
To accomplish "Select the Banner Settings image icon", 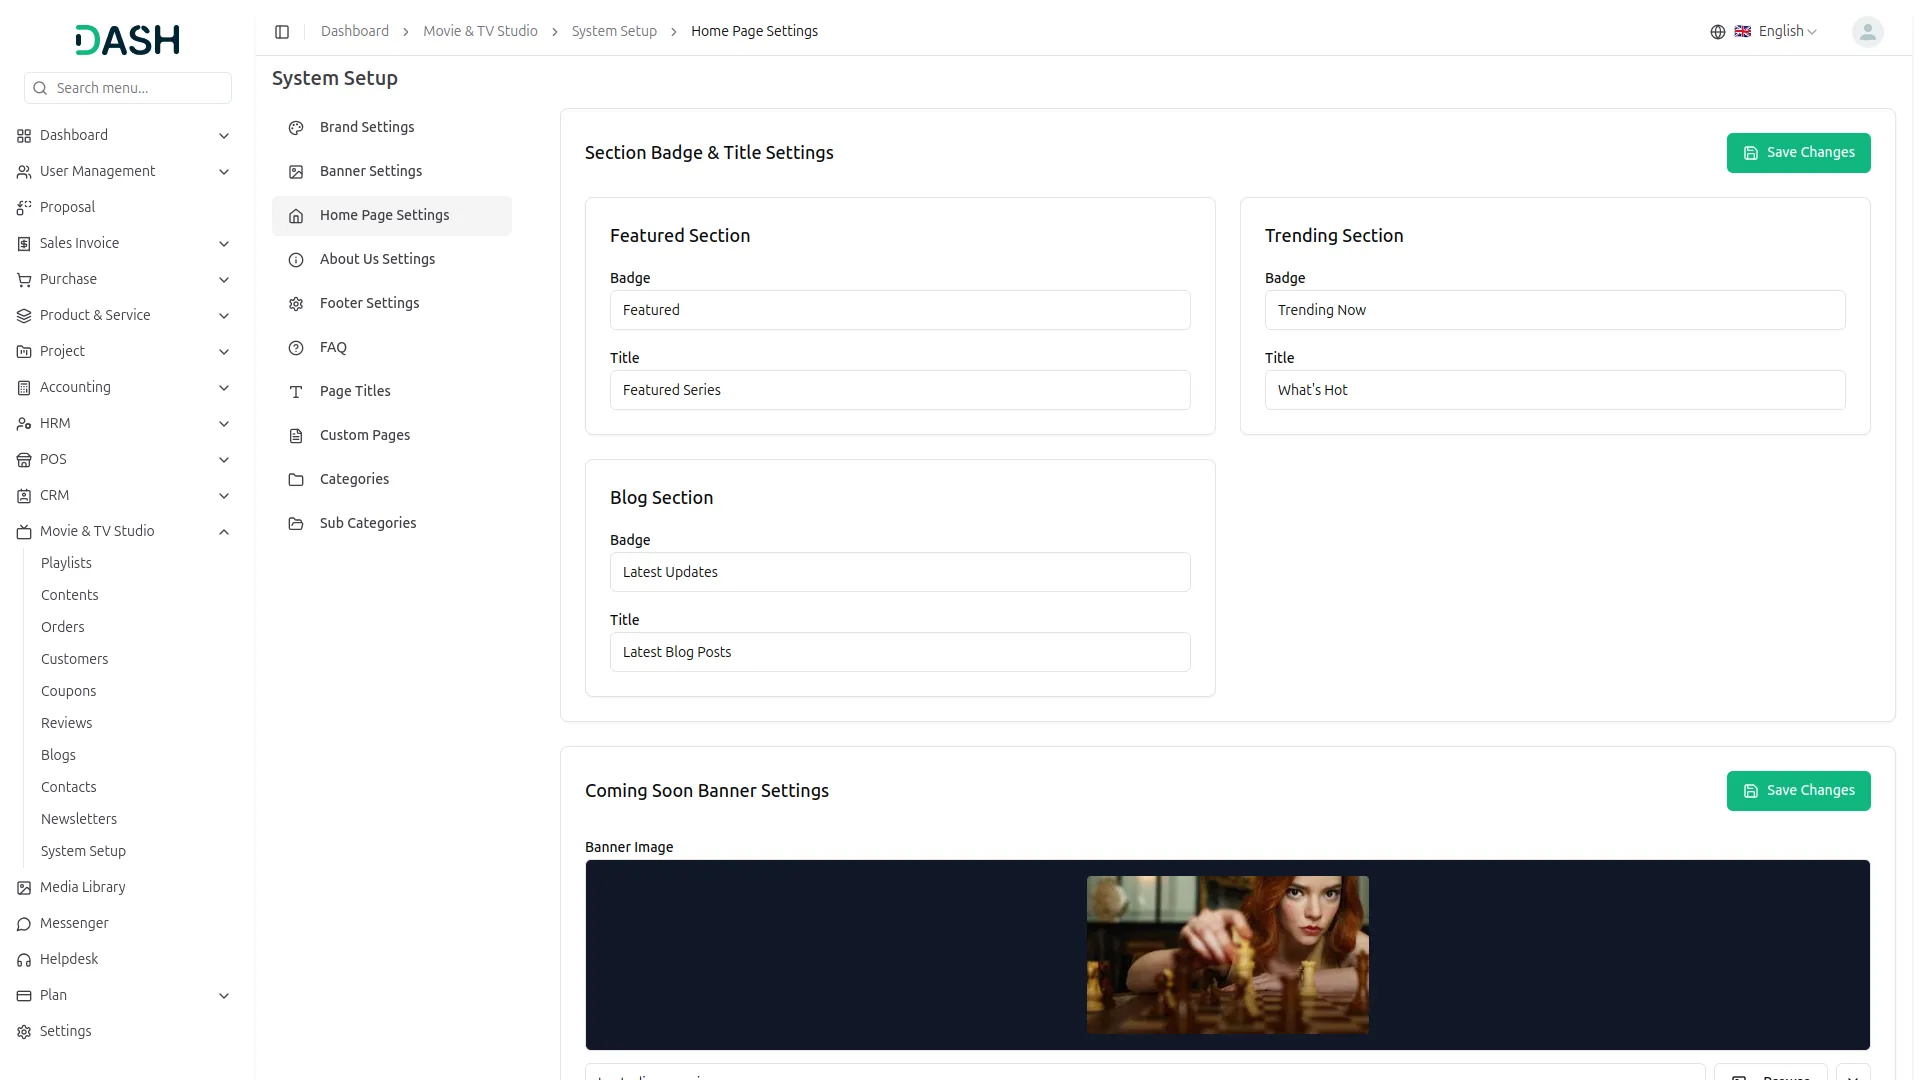I will [x=295, y=172].
